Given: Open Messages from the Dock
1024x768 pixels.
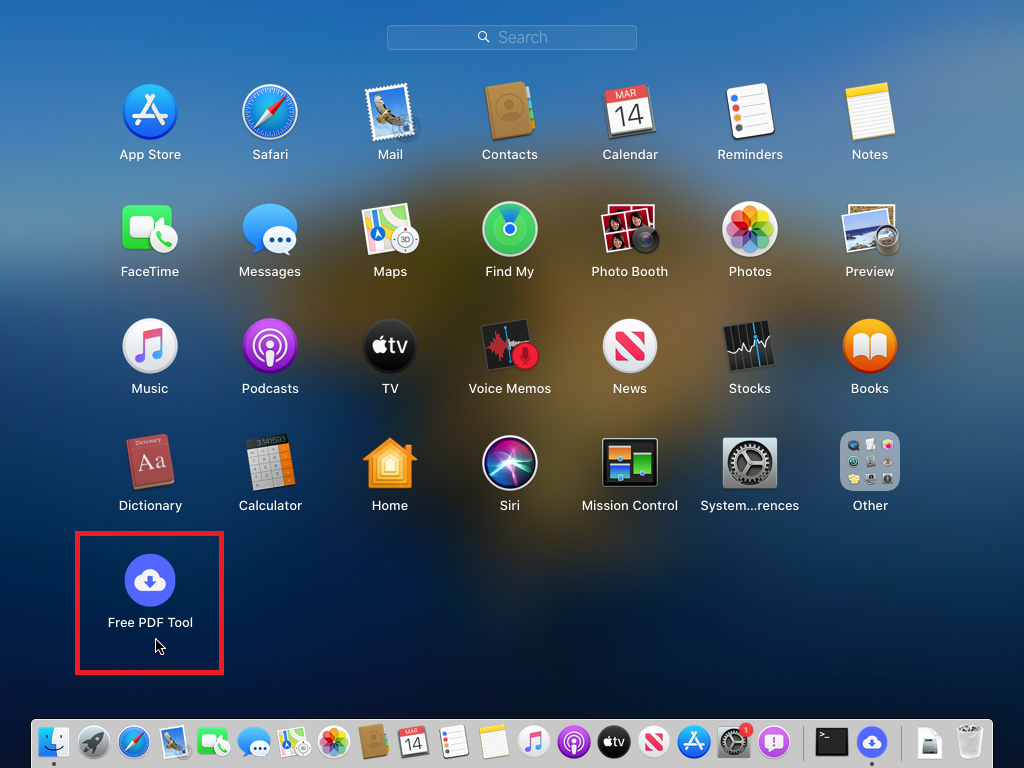Looking at the screenshot, I should (253, 743).
